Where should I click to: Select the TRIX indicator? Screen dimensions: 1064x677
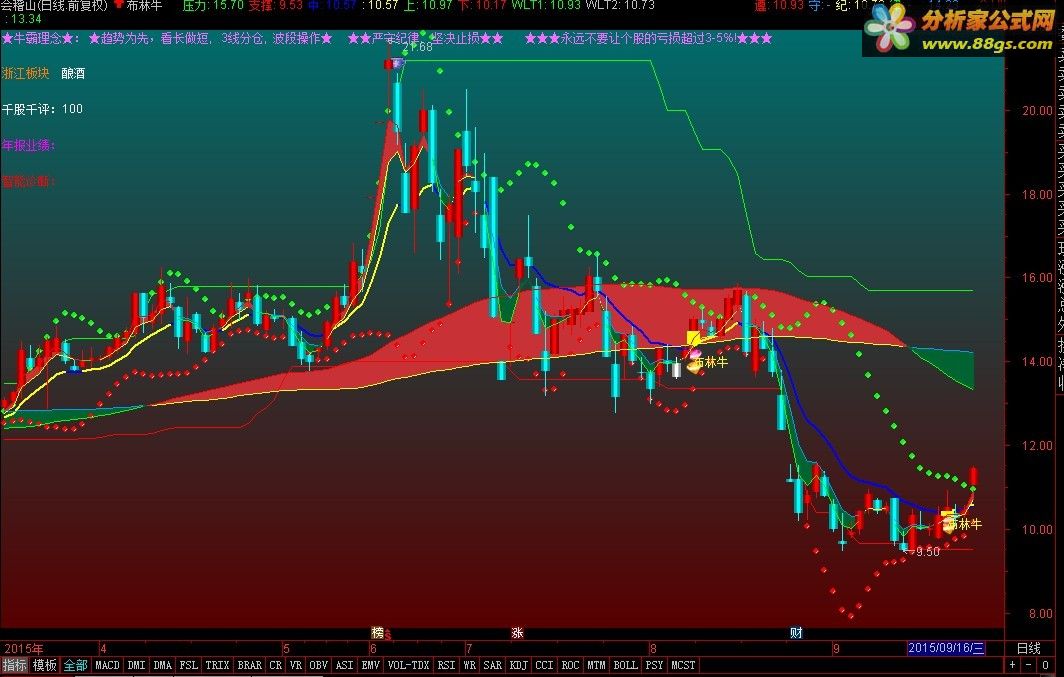click(x=217, y=665)
